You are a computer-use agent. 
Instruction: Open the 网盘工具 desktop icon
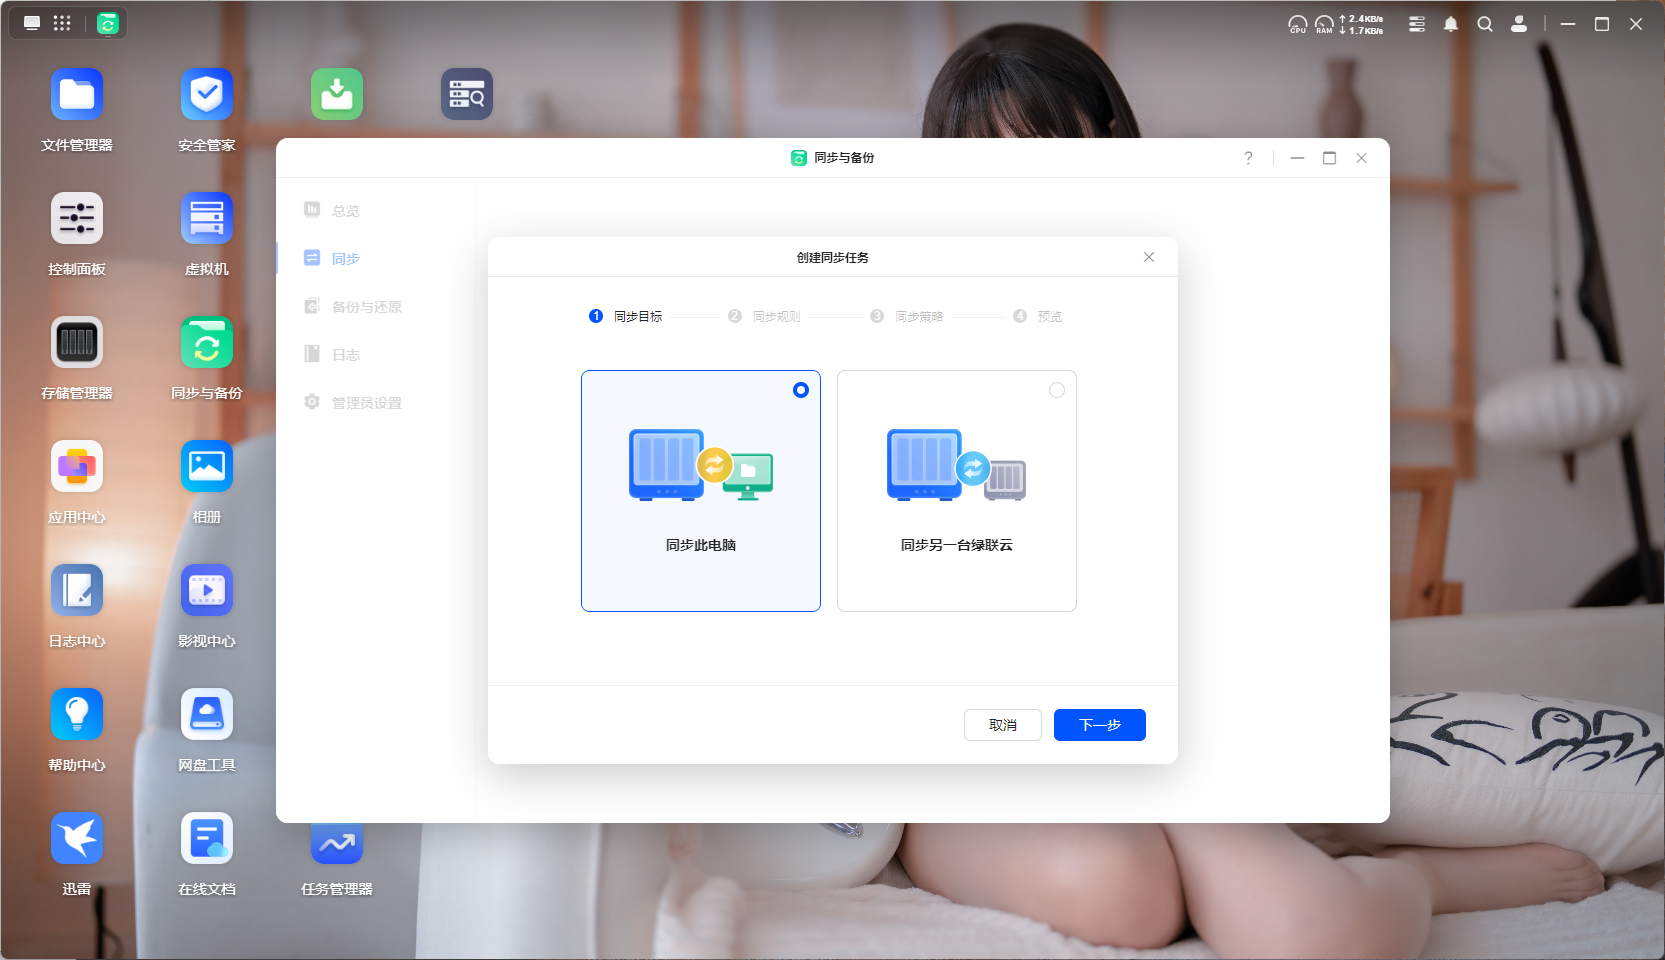point(207,715)
